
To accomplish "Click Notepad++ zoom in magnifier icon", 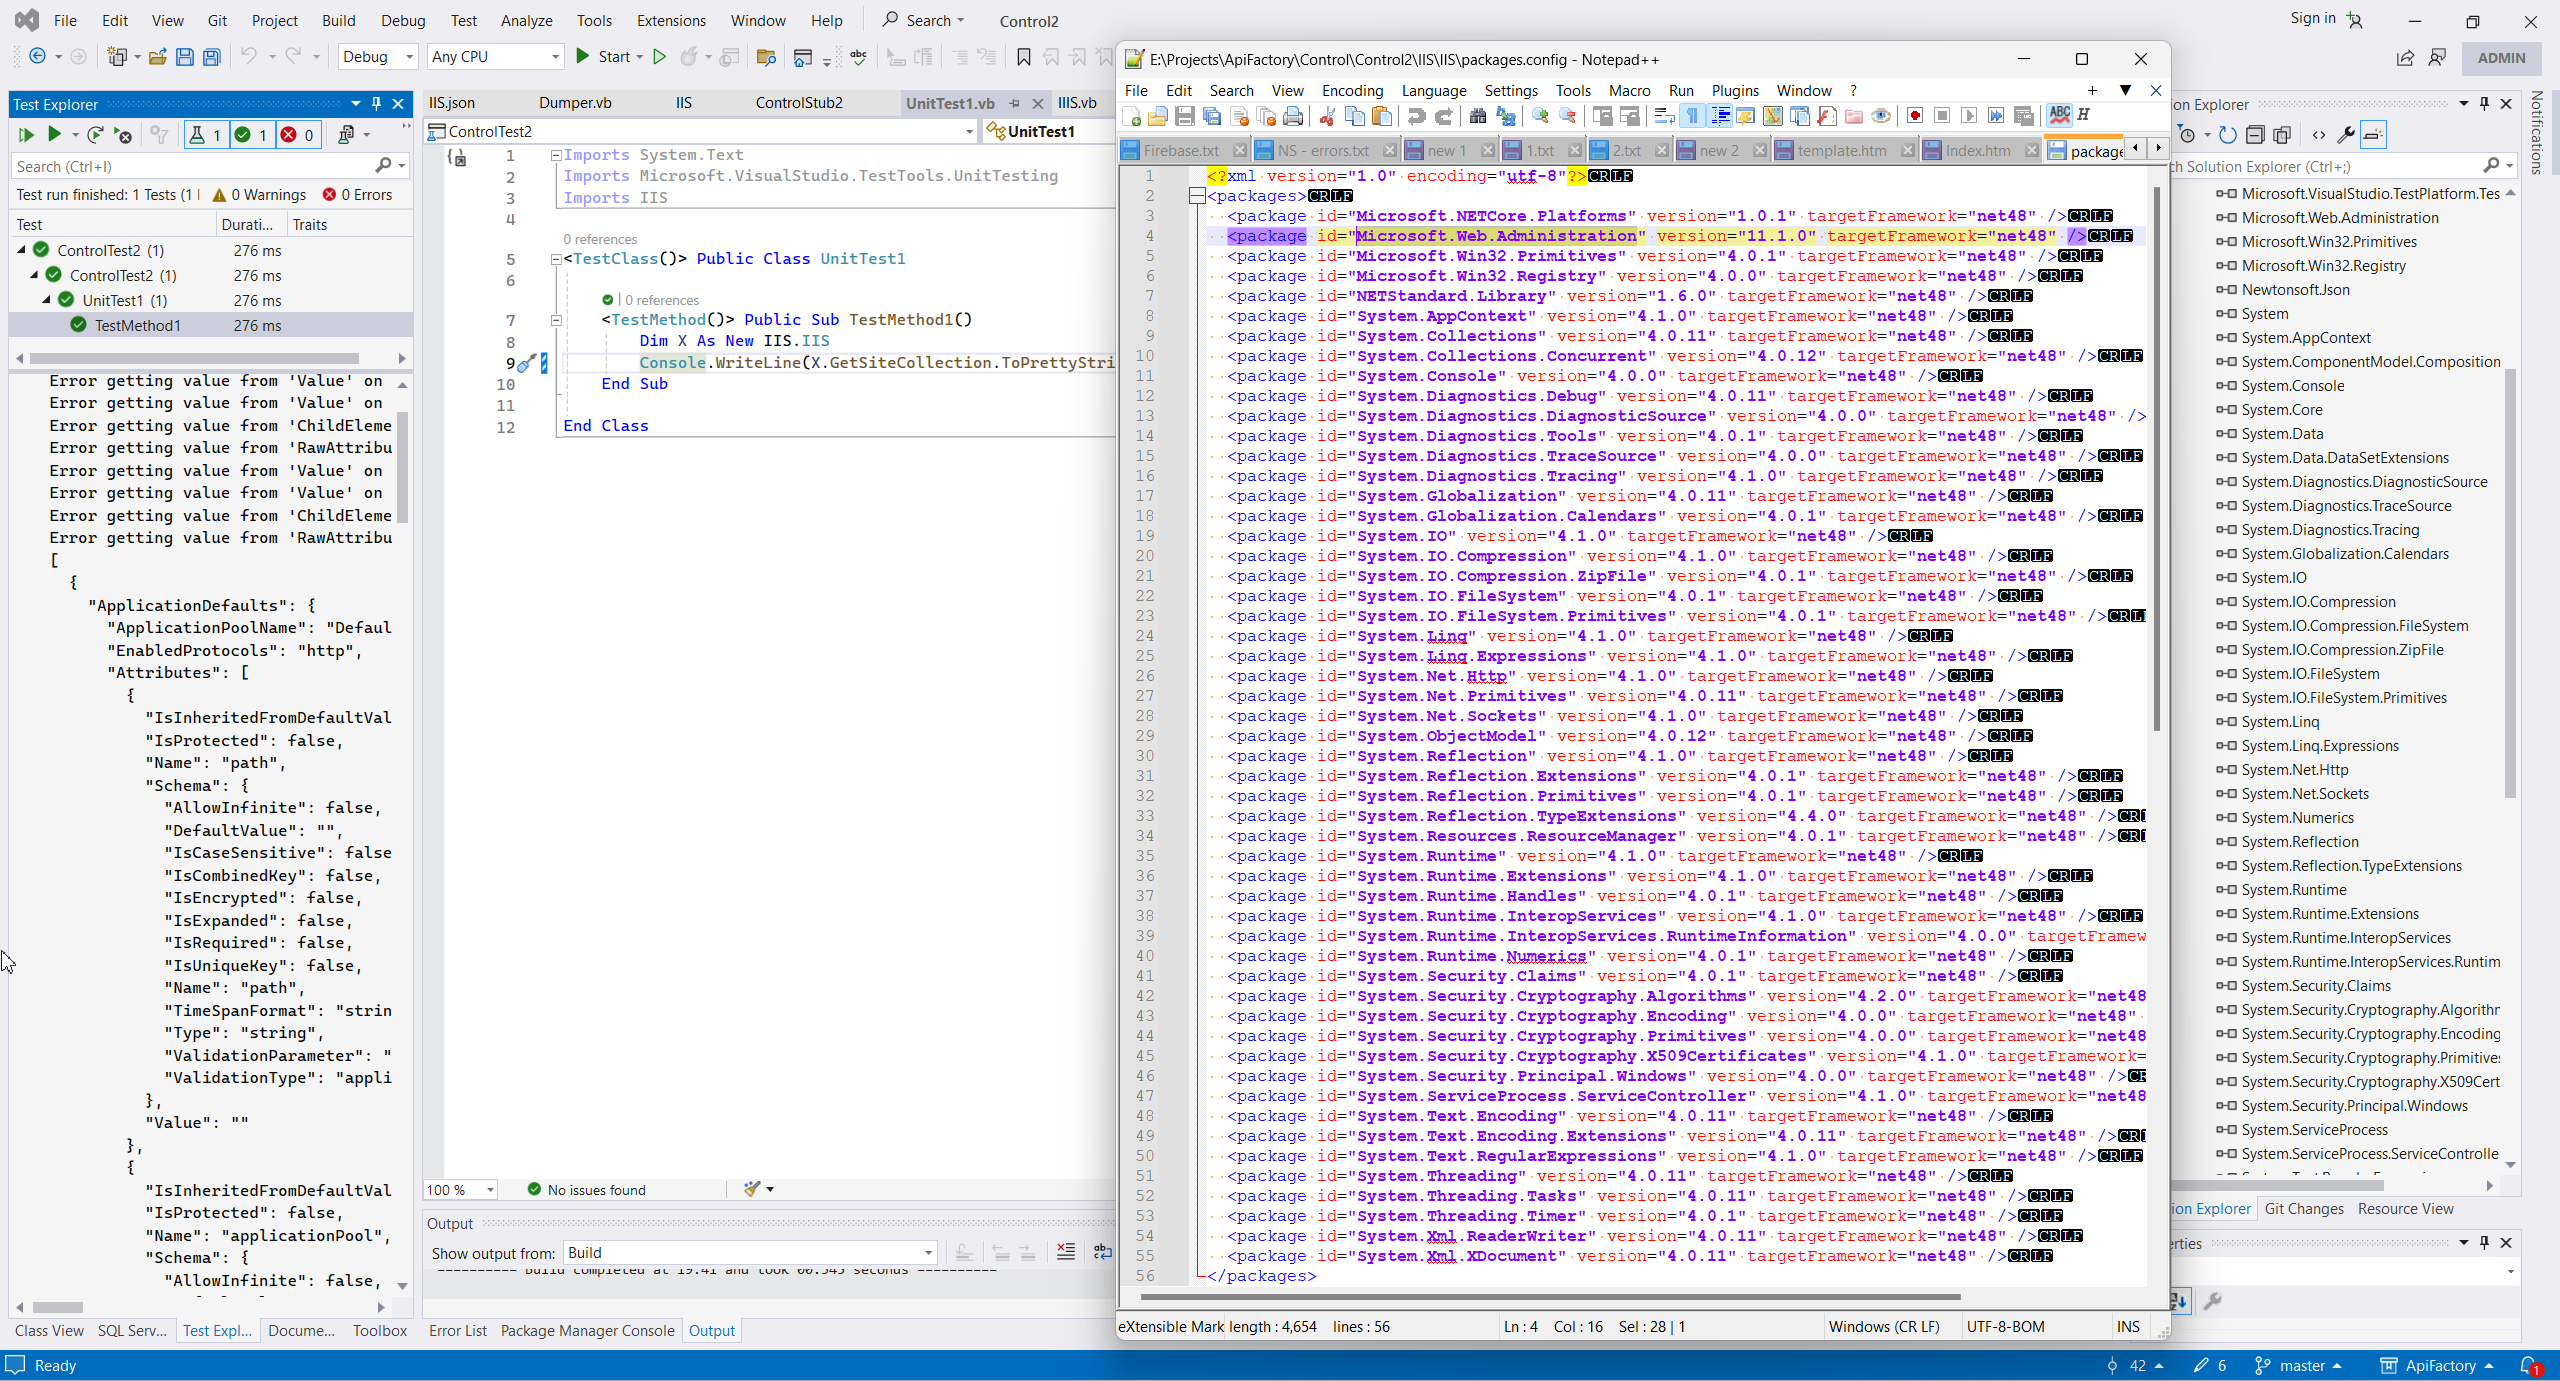I will [x=1540, y=116].
